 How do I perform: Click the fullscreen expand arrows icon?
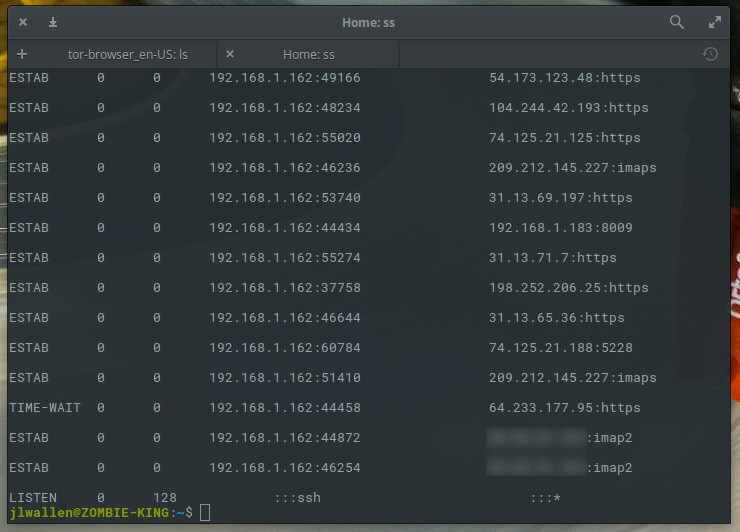click(x=715, y=22)
